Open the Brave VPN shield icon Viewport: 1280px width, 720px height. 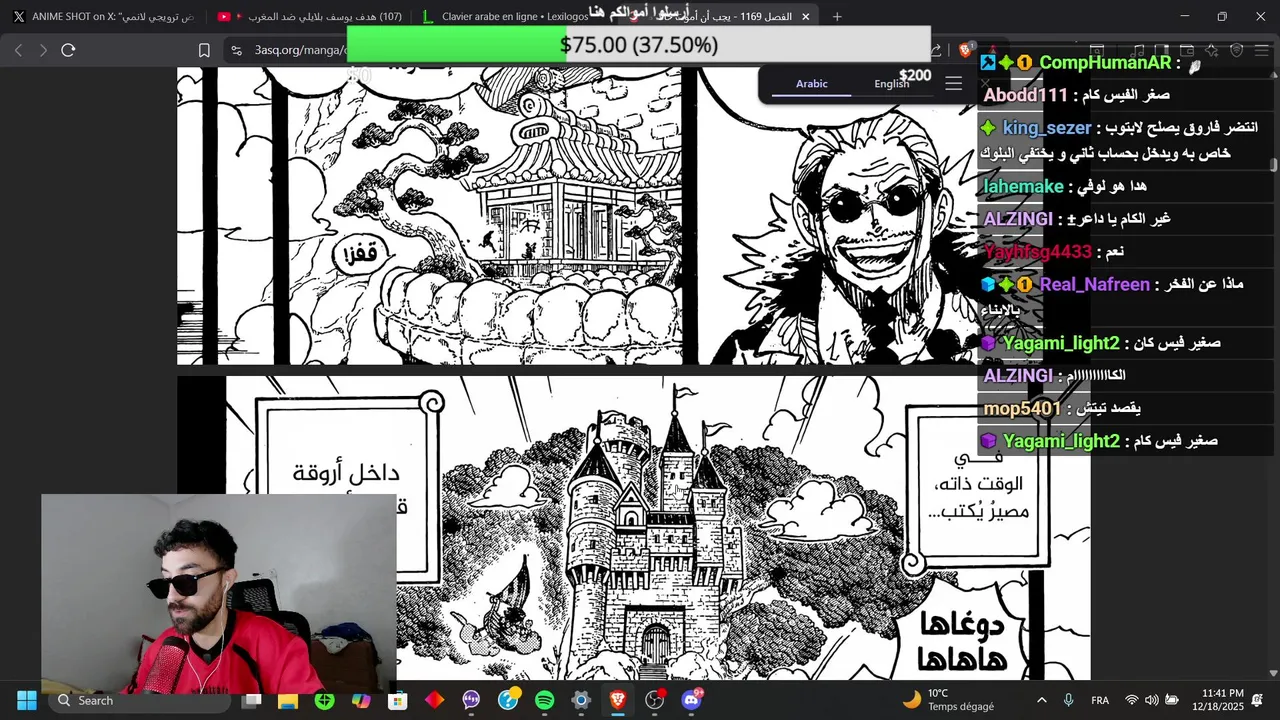pos(1236,50)
